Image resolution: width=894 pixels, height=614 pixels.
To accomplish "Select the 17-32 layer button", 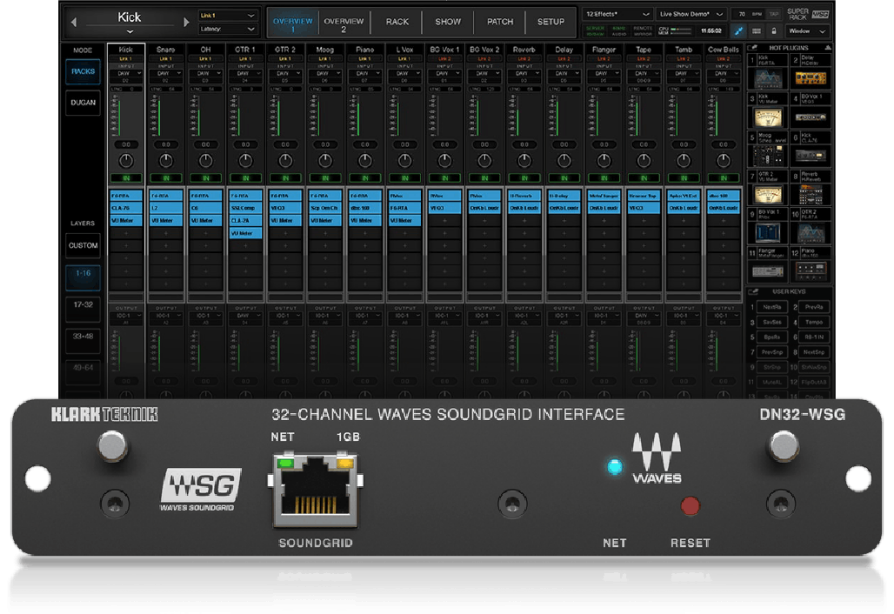I will (x=83, y=308).
